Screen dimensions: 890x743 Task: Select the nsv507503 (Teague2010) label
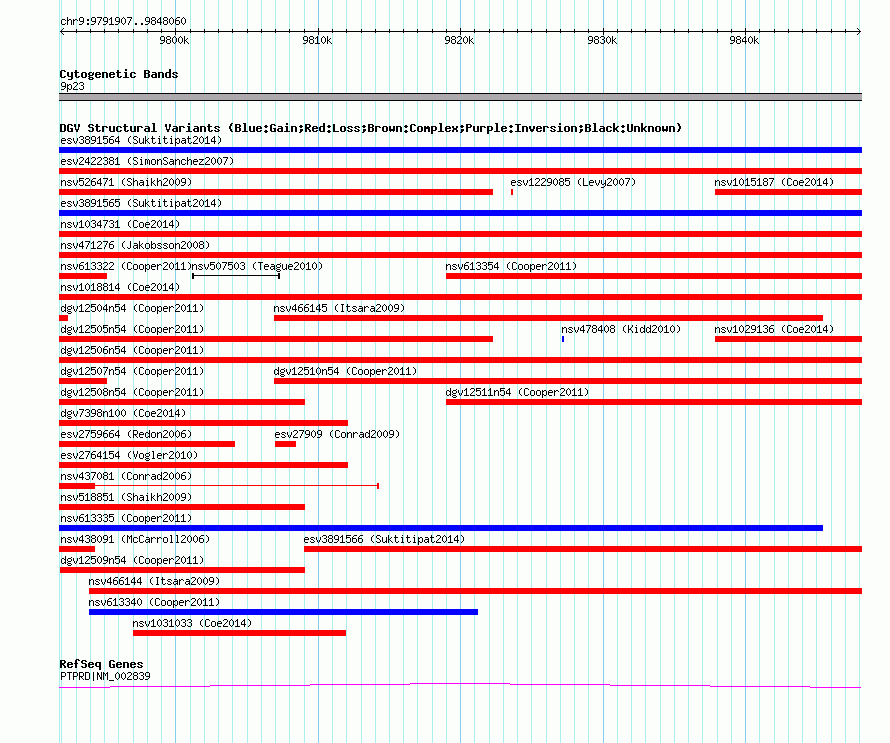pyautogui.click(x=257, y=266)
